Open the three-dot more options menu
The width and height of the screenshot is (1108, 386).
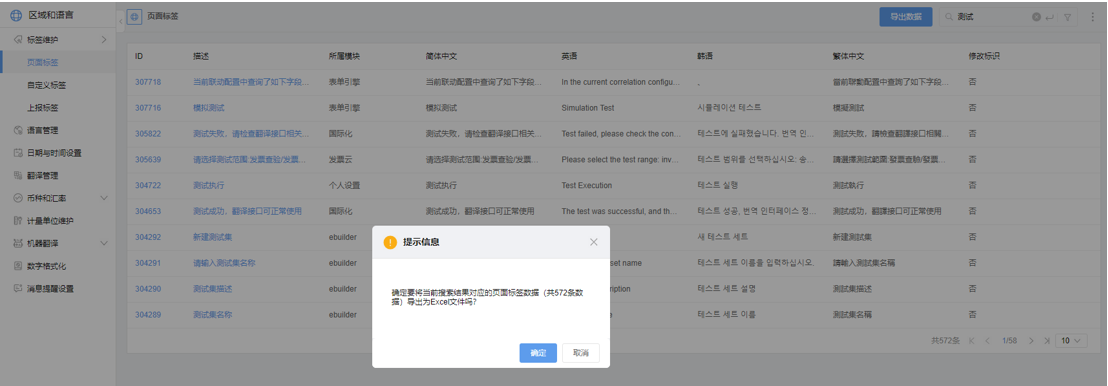pos(1093,17)
